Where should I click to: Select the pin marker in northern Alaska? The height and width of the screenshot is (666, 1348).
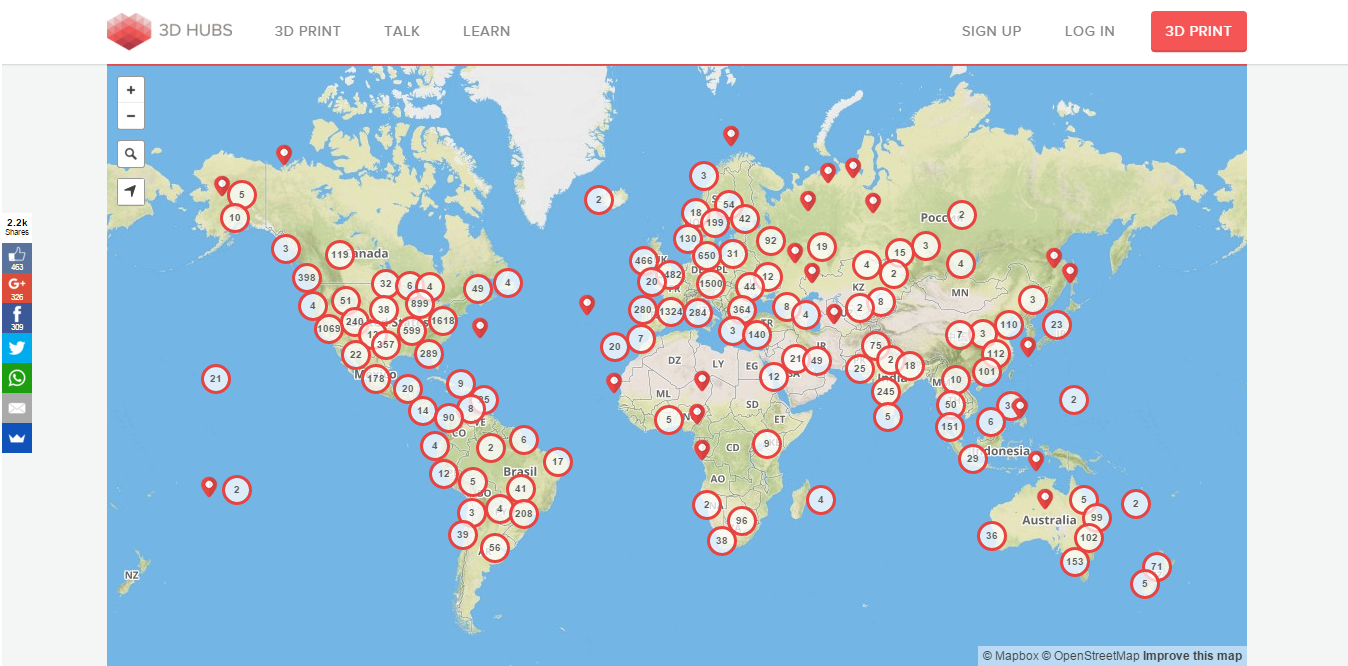284,155
